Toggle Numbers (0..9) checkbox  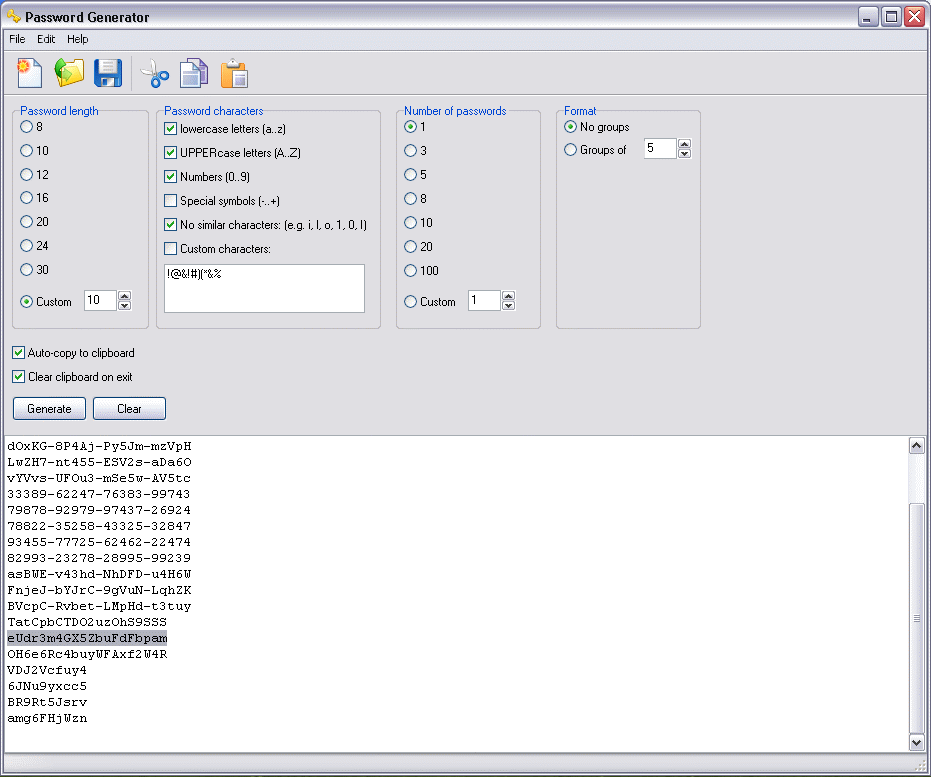coord(170,176)
